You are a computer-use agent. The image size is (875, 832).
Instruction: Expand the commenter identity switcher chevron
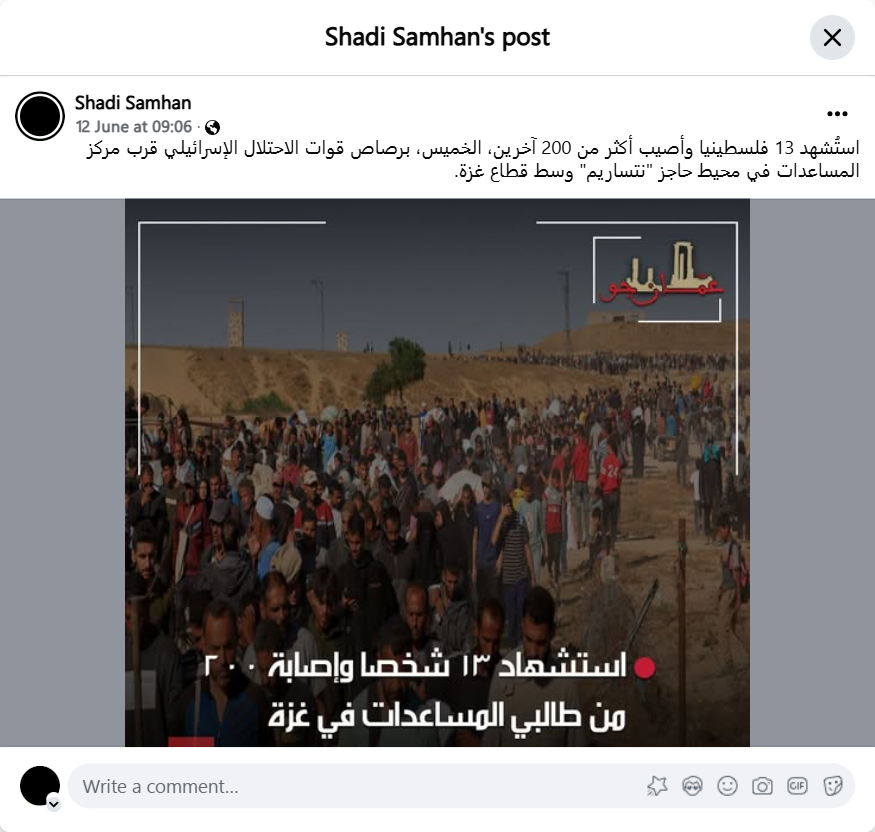point(54,805)
